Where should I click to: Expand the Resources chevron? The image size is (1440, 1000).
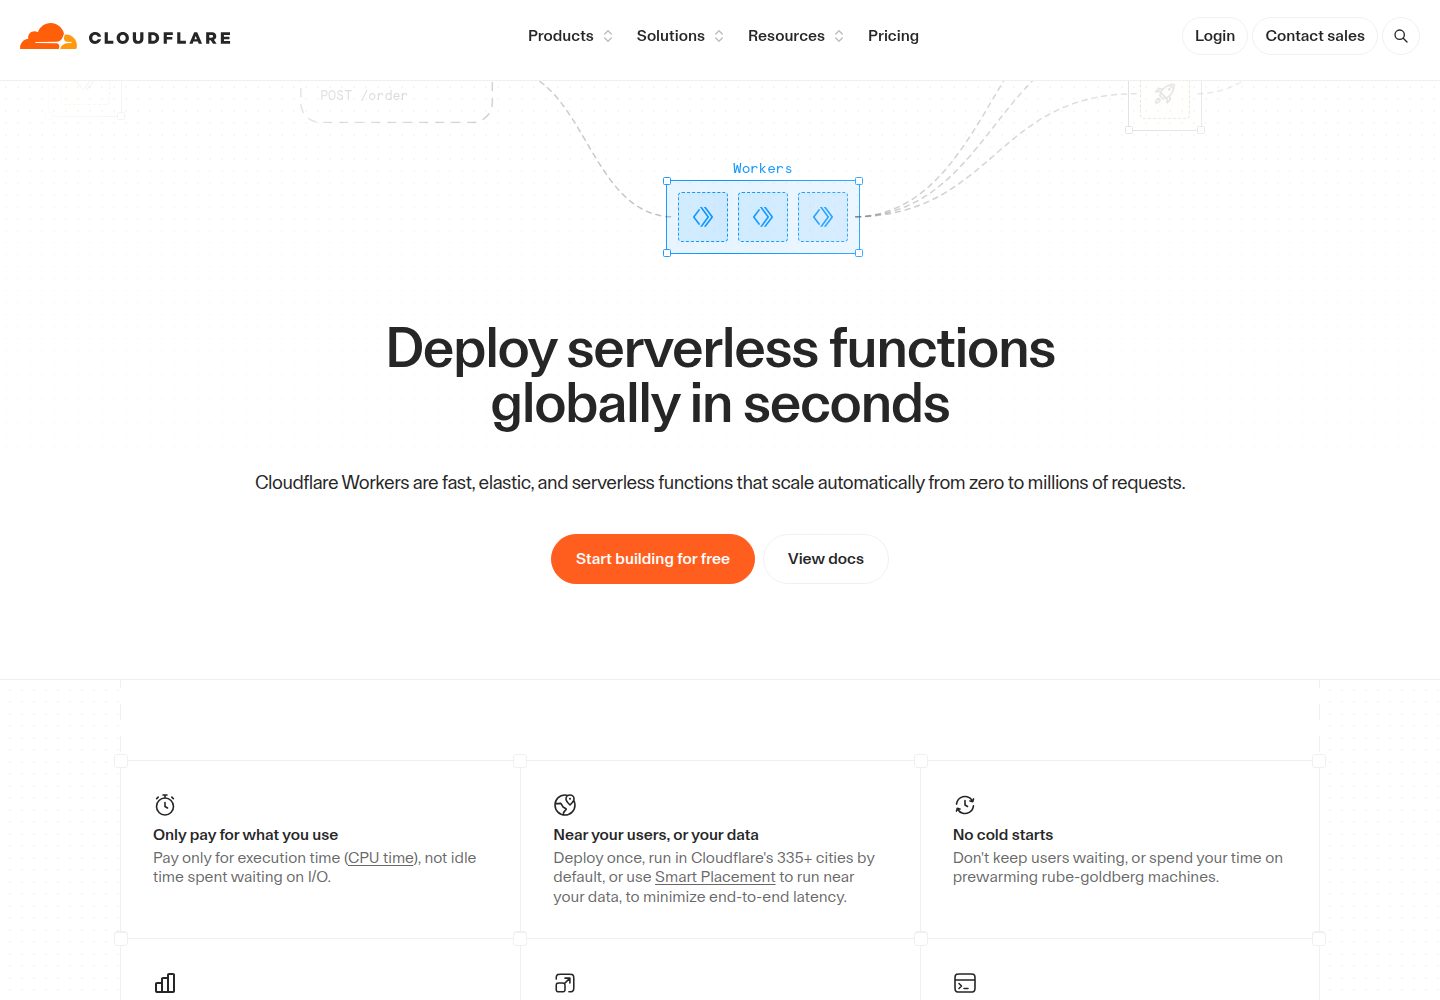(x=839, y=36)
